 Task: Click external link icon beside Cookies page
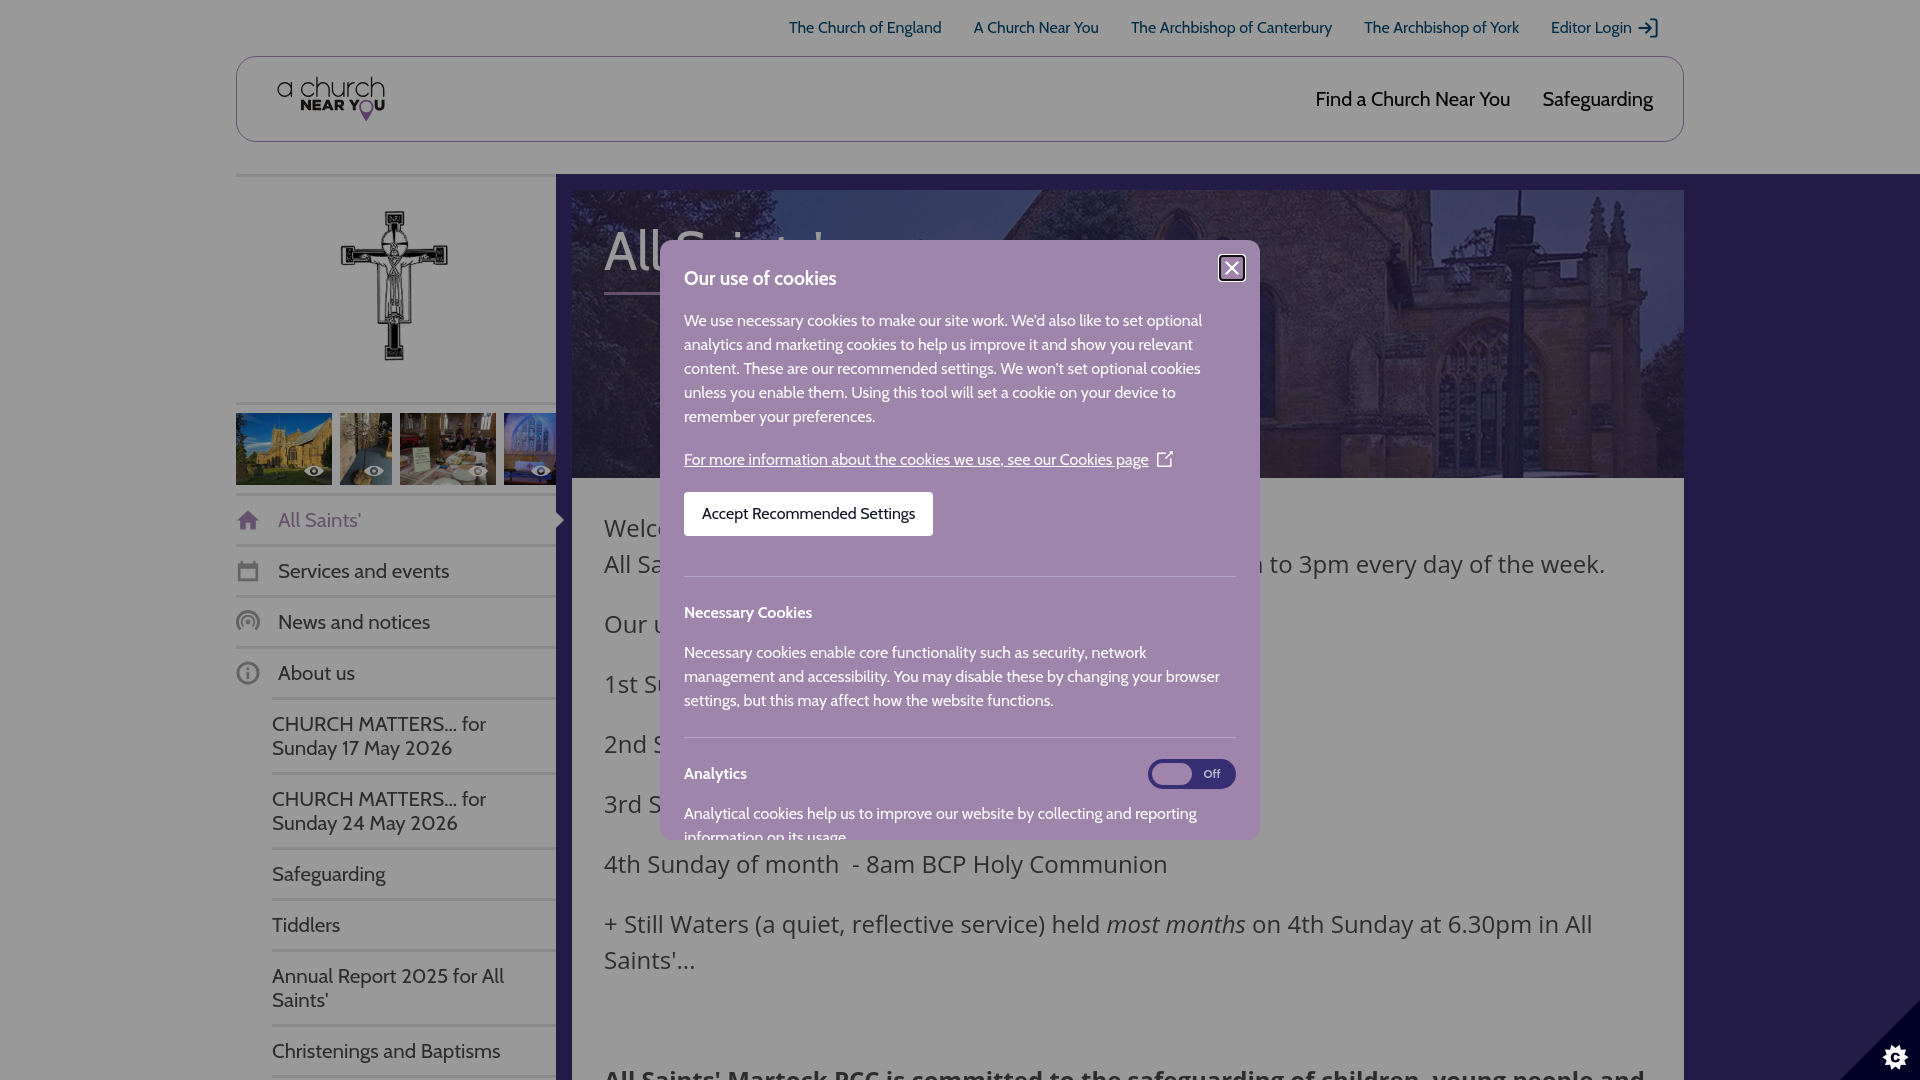1165,459
